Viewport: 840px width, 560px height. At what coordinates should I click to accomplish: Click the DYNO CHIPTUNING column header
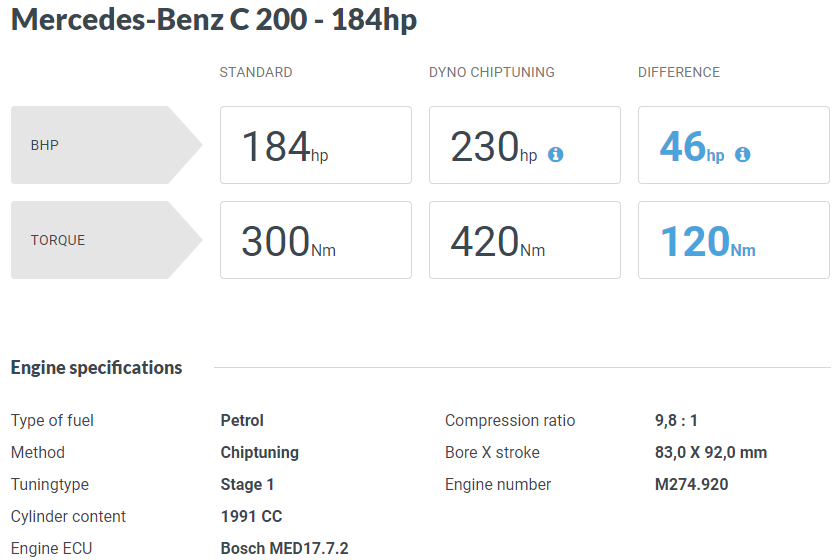492,72
